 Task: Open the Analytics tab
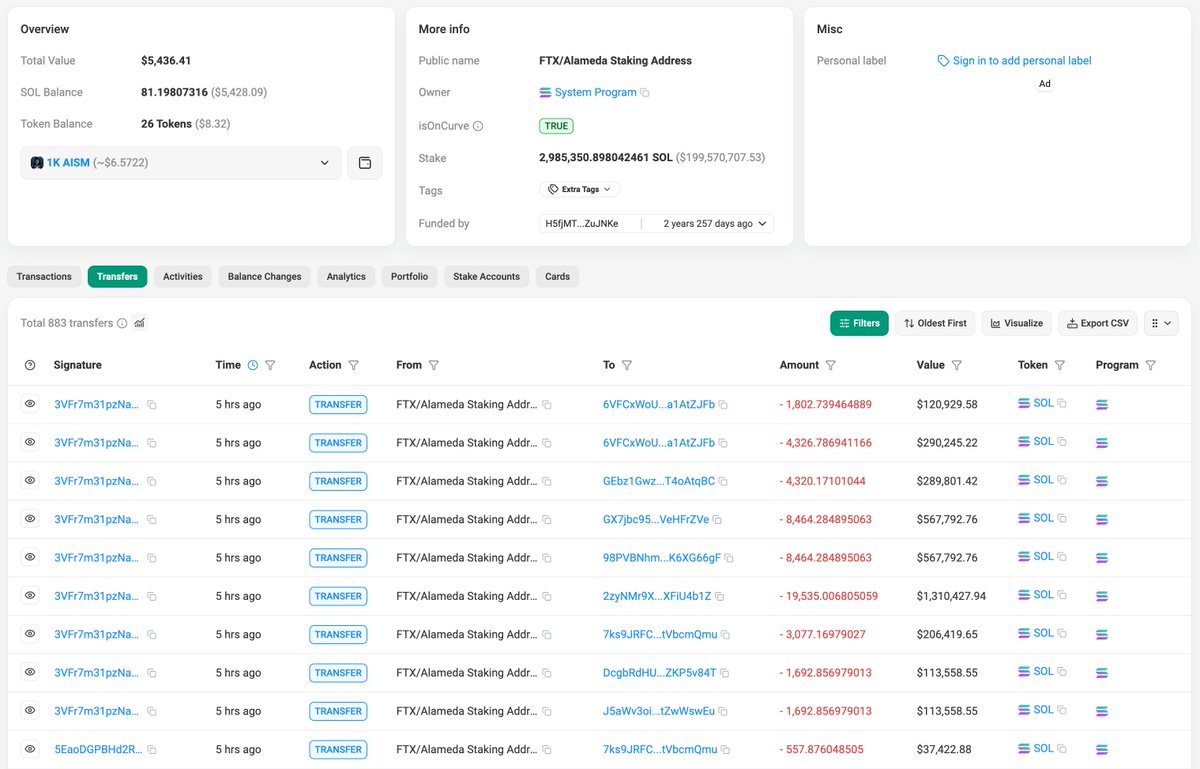pos(346,277)
